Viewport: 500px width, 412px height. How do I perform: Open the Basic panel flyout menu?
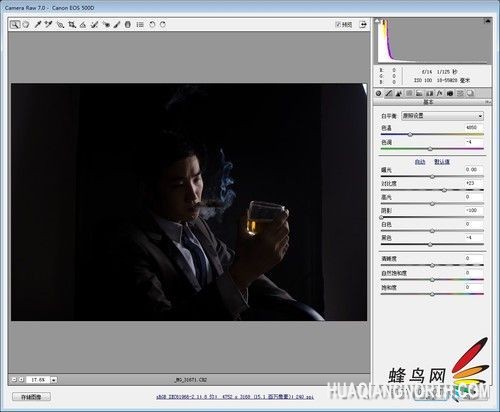(488, 102)
